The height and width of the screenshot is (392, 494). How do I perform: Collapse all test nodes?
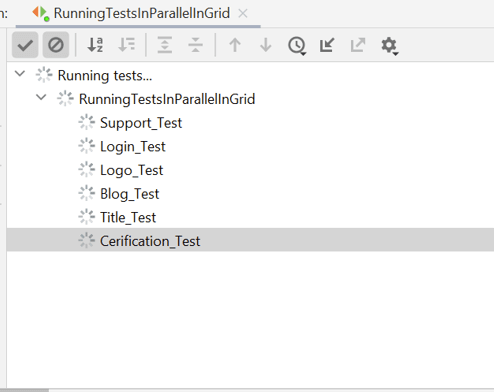click(x=195, y=45)
